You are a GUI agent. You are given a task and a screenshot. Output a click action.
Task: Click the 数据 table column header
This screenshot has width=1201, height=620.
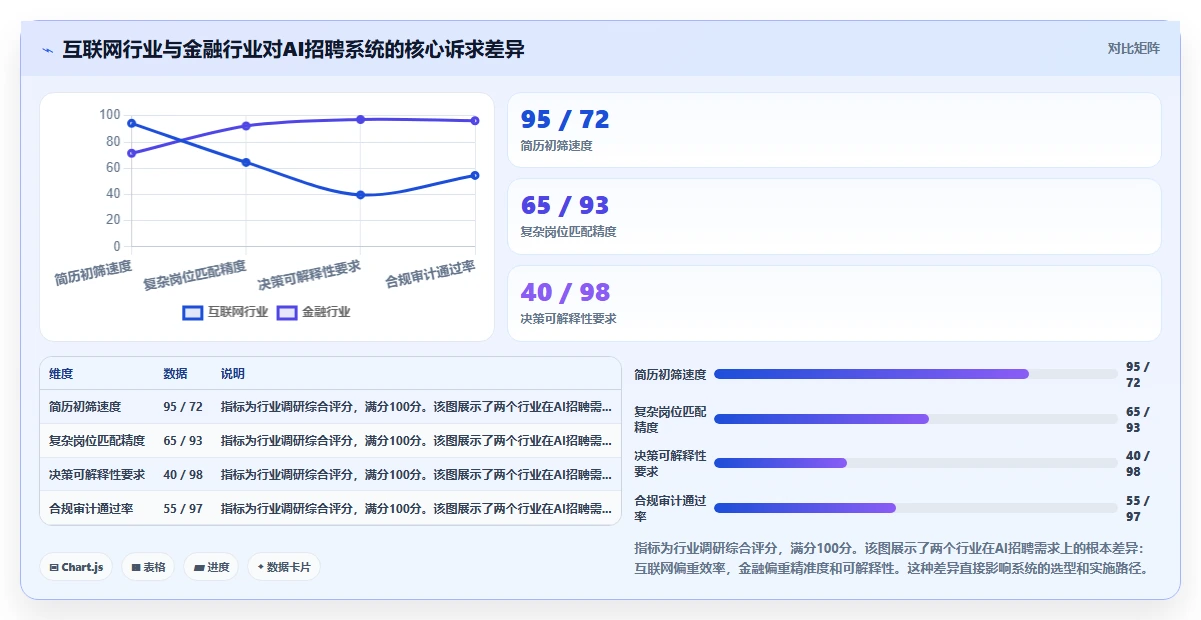tap(175, 374)
